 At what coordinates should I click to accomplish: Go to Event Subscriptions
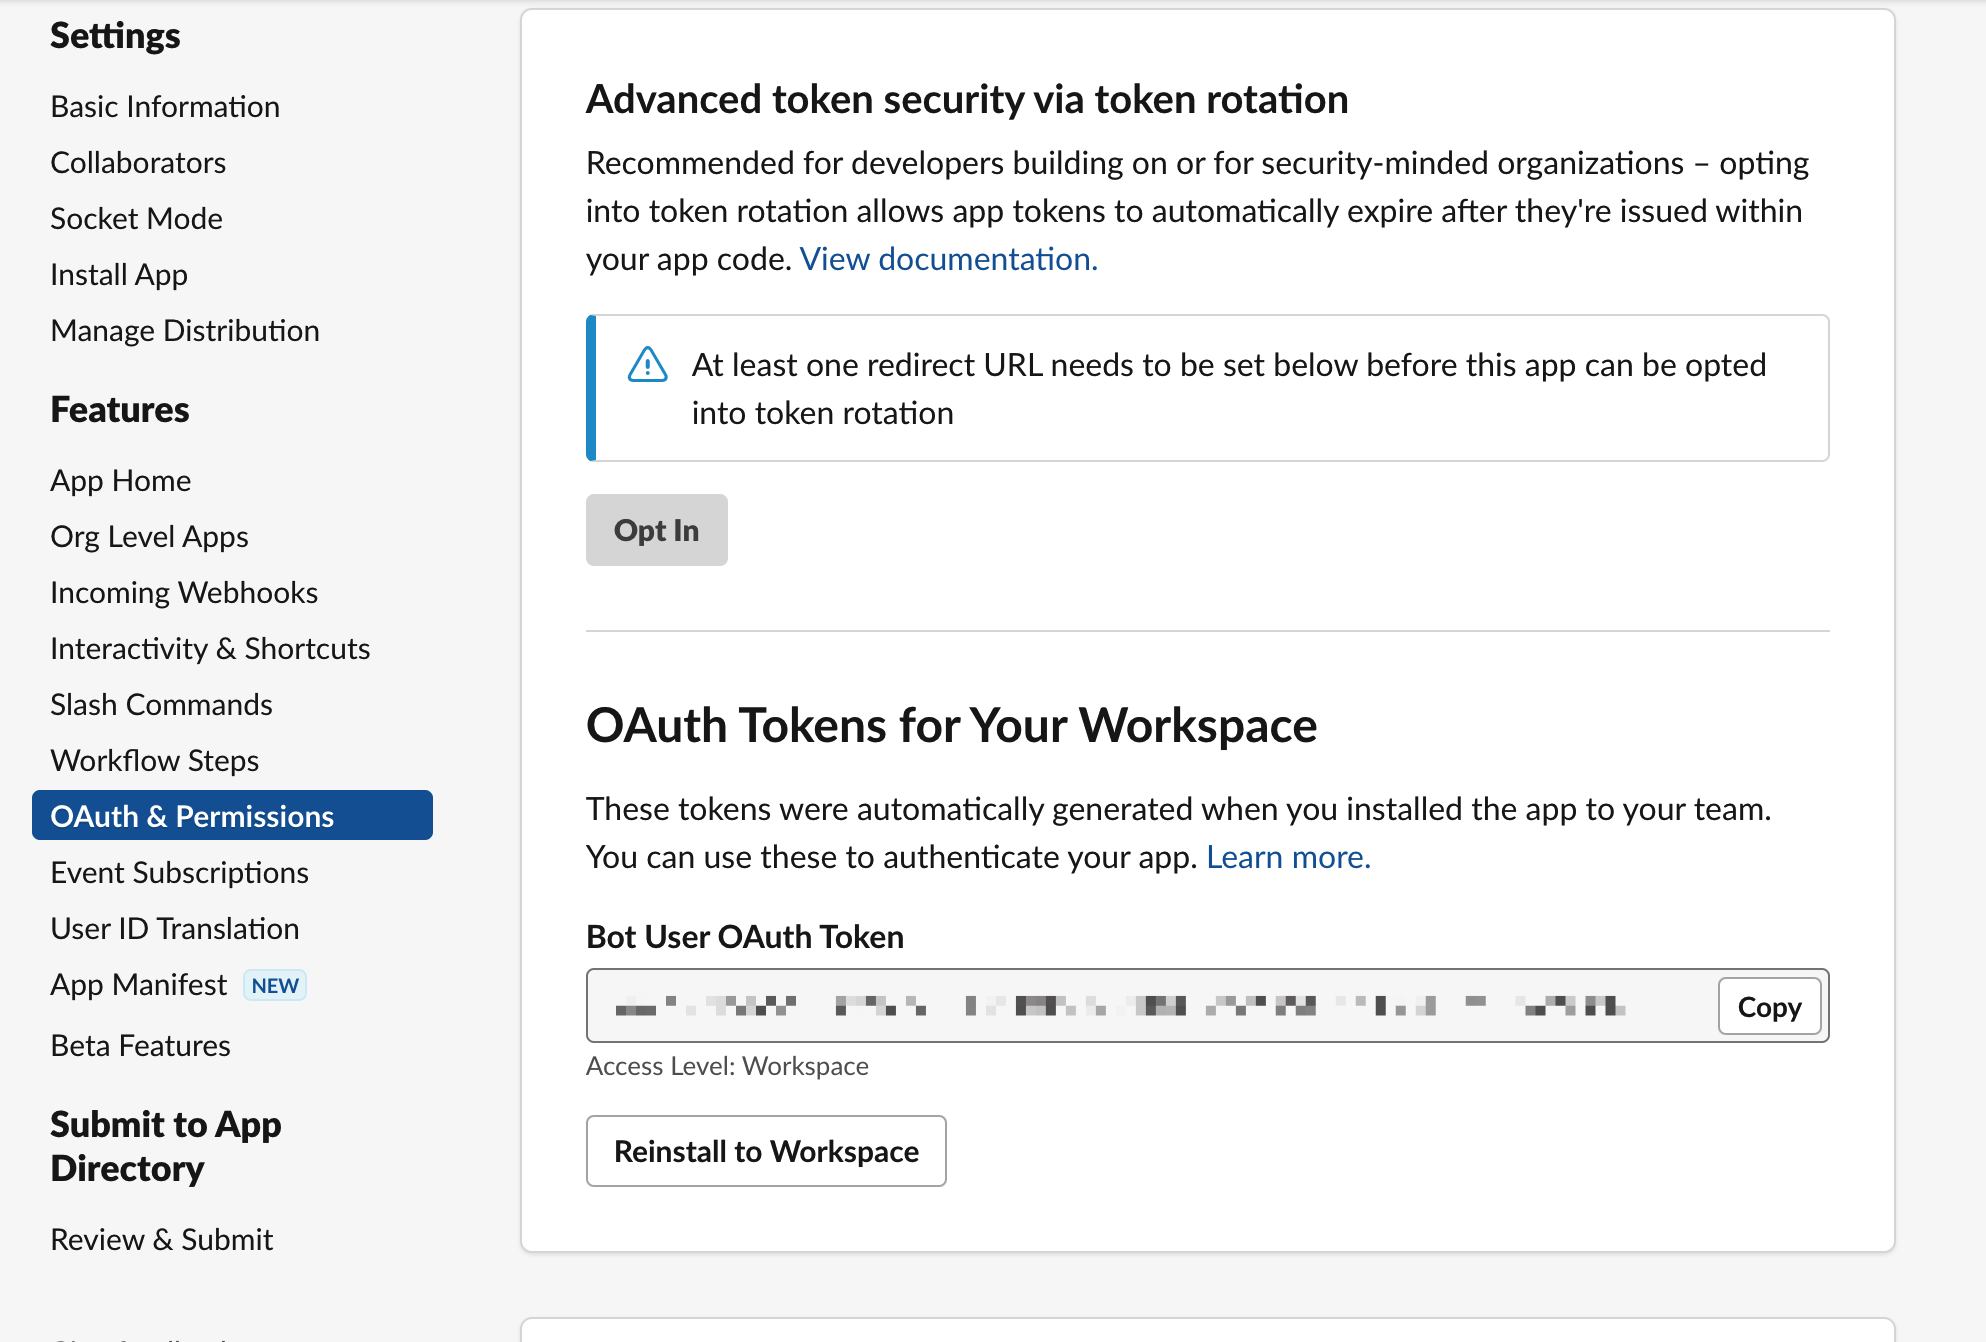coord(179,873)
